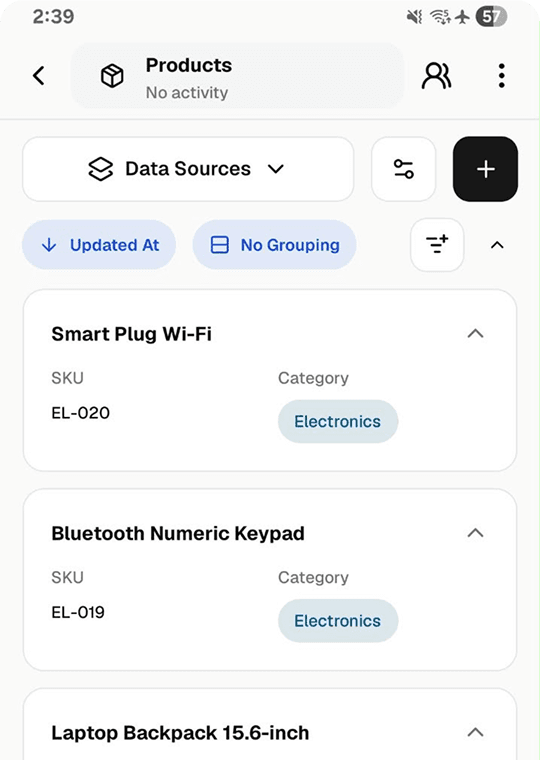Image resolution: width=540 pixels, height=760 pixels.
Task: Open the three-dot overflow menu
Action: pyautogui.click(x=502, y=76)
